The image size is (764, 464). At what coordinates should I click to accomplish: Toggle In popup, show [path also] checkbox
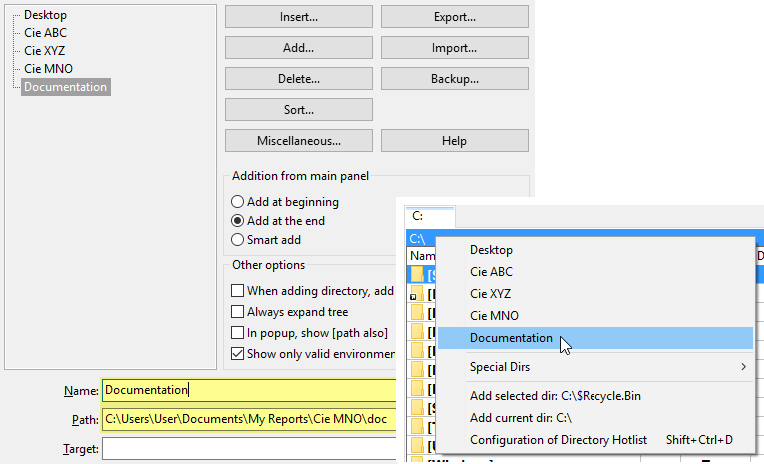238,333
